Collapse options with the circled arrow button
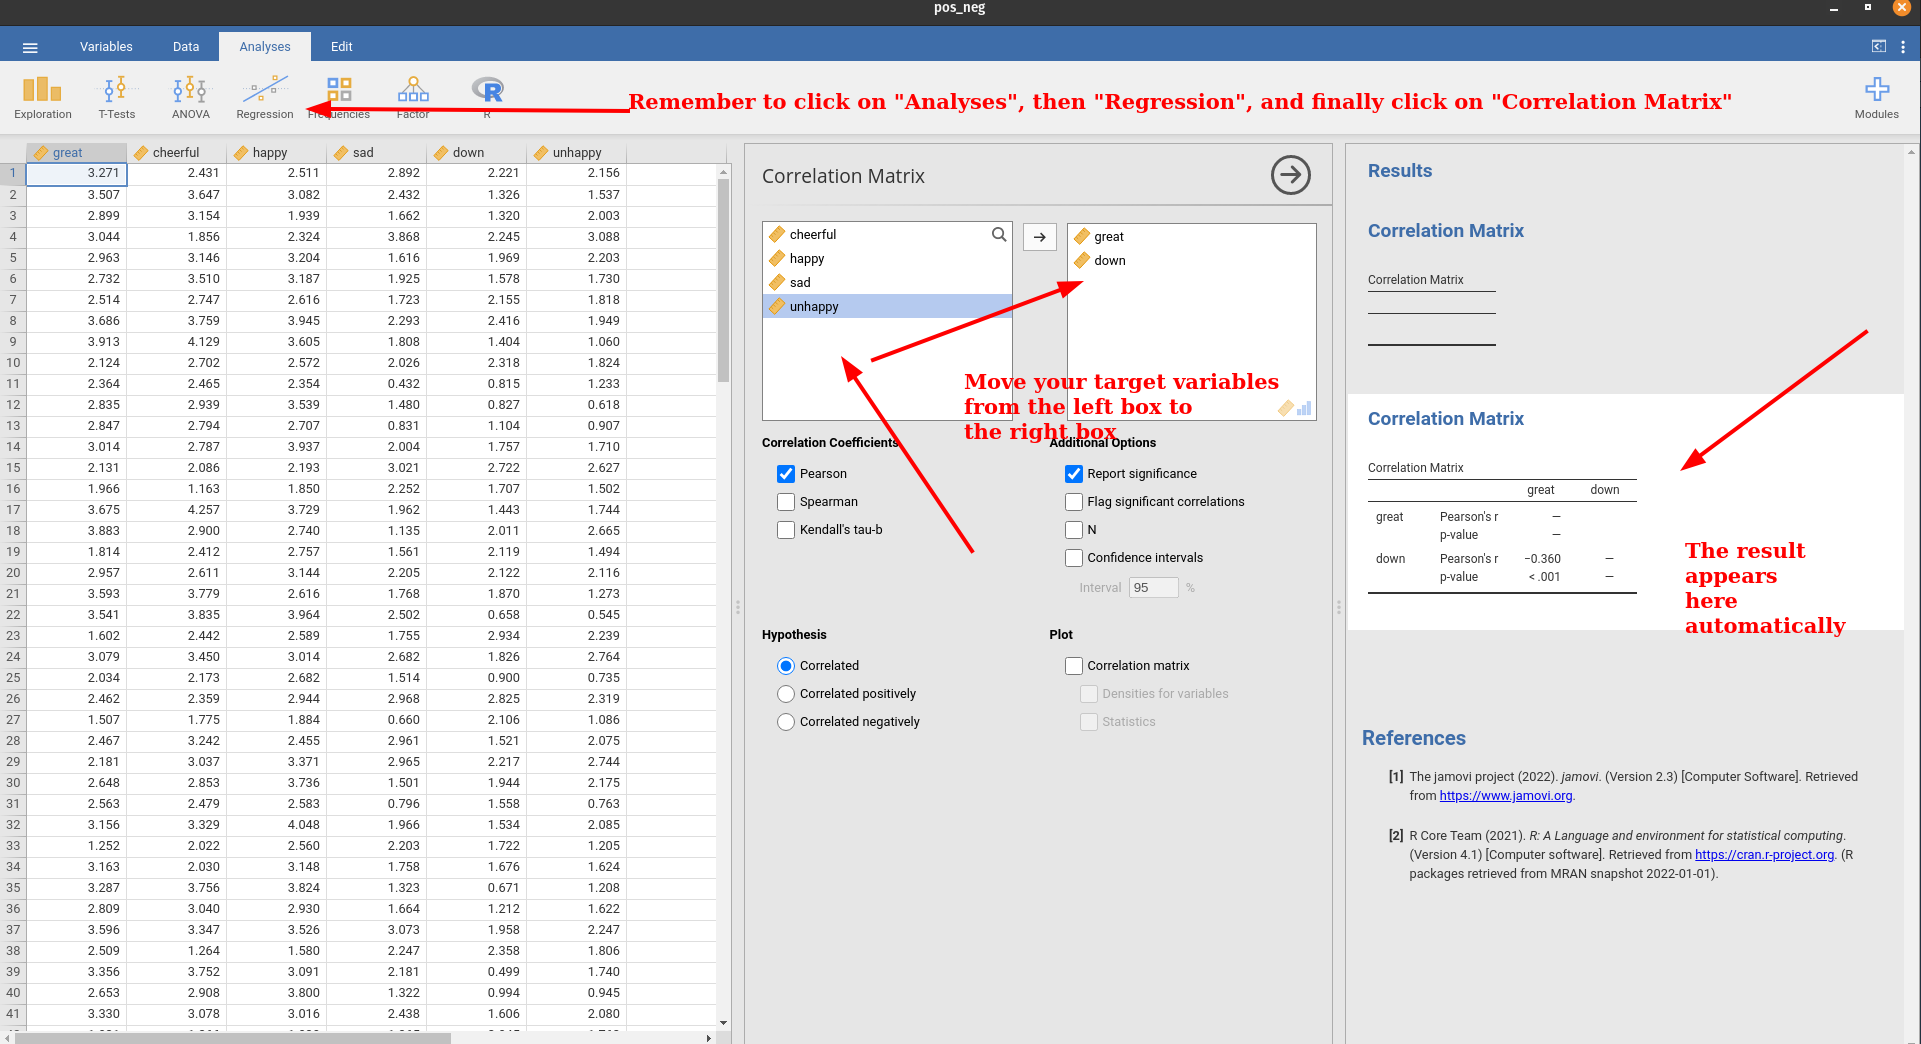1921x1044 pixels. pos(1290,175)
